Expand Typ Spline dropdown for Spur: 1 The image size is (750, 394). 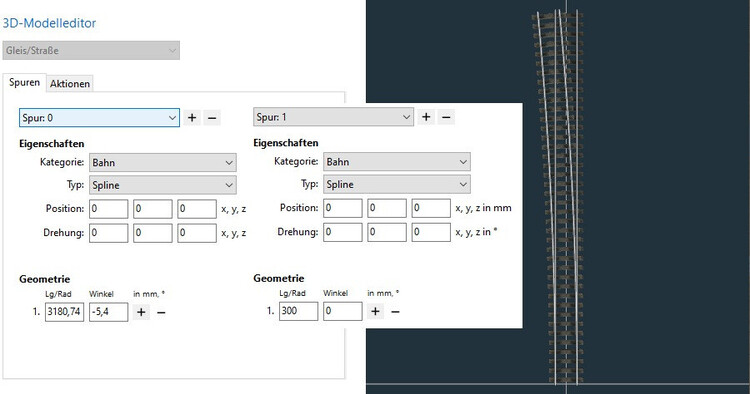click(397, 184)
